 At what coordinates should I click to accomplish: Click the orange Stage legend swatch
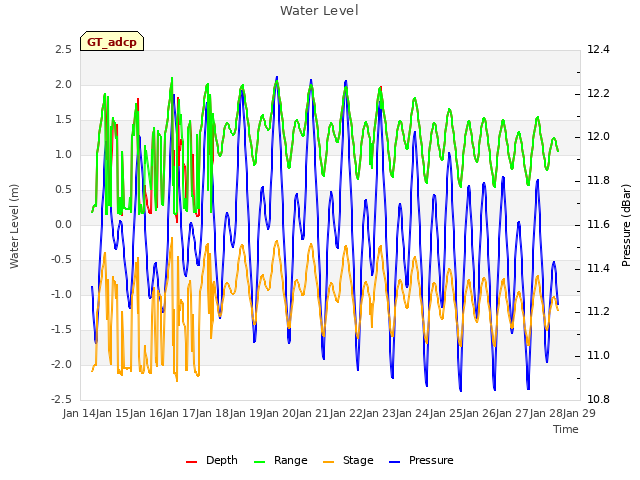tap(329, 462)
